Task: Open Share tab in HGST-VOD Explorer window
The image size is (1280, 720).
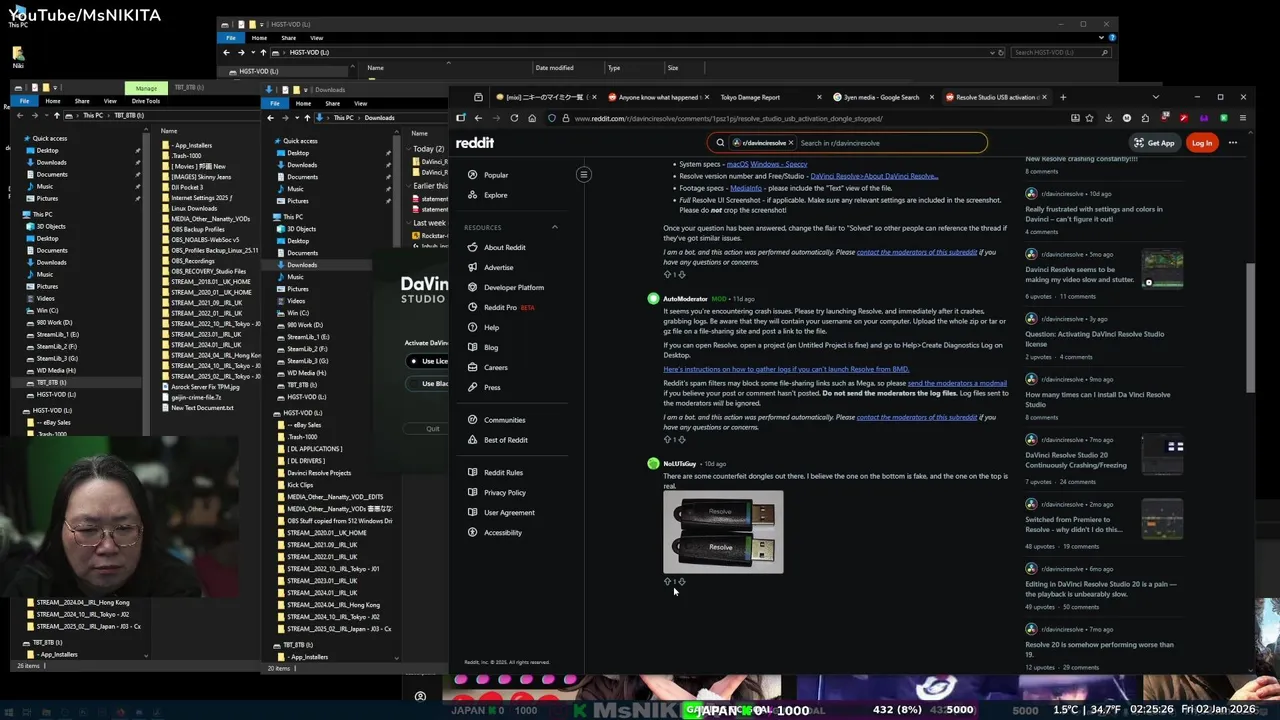Action: 288,38
